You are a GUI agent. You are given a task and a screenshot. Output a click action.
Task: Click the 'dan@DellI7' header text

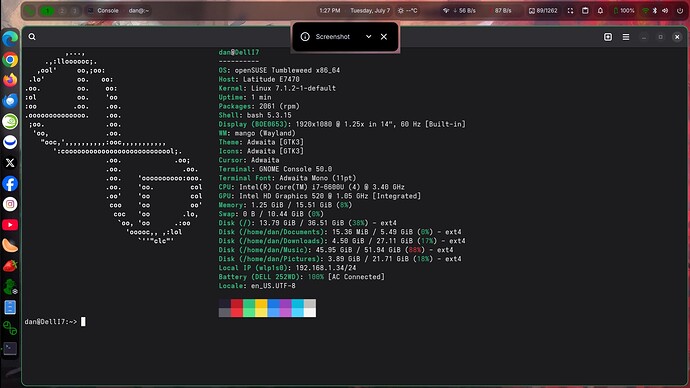(239, 52)
